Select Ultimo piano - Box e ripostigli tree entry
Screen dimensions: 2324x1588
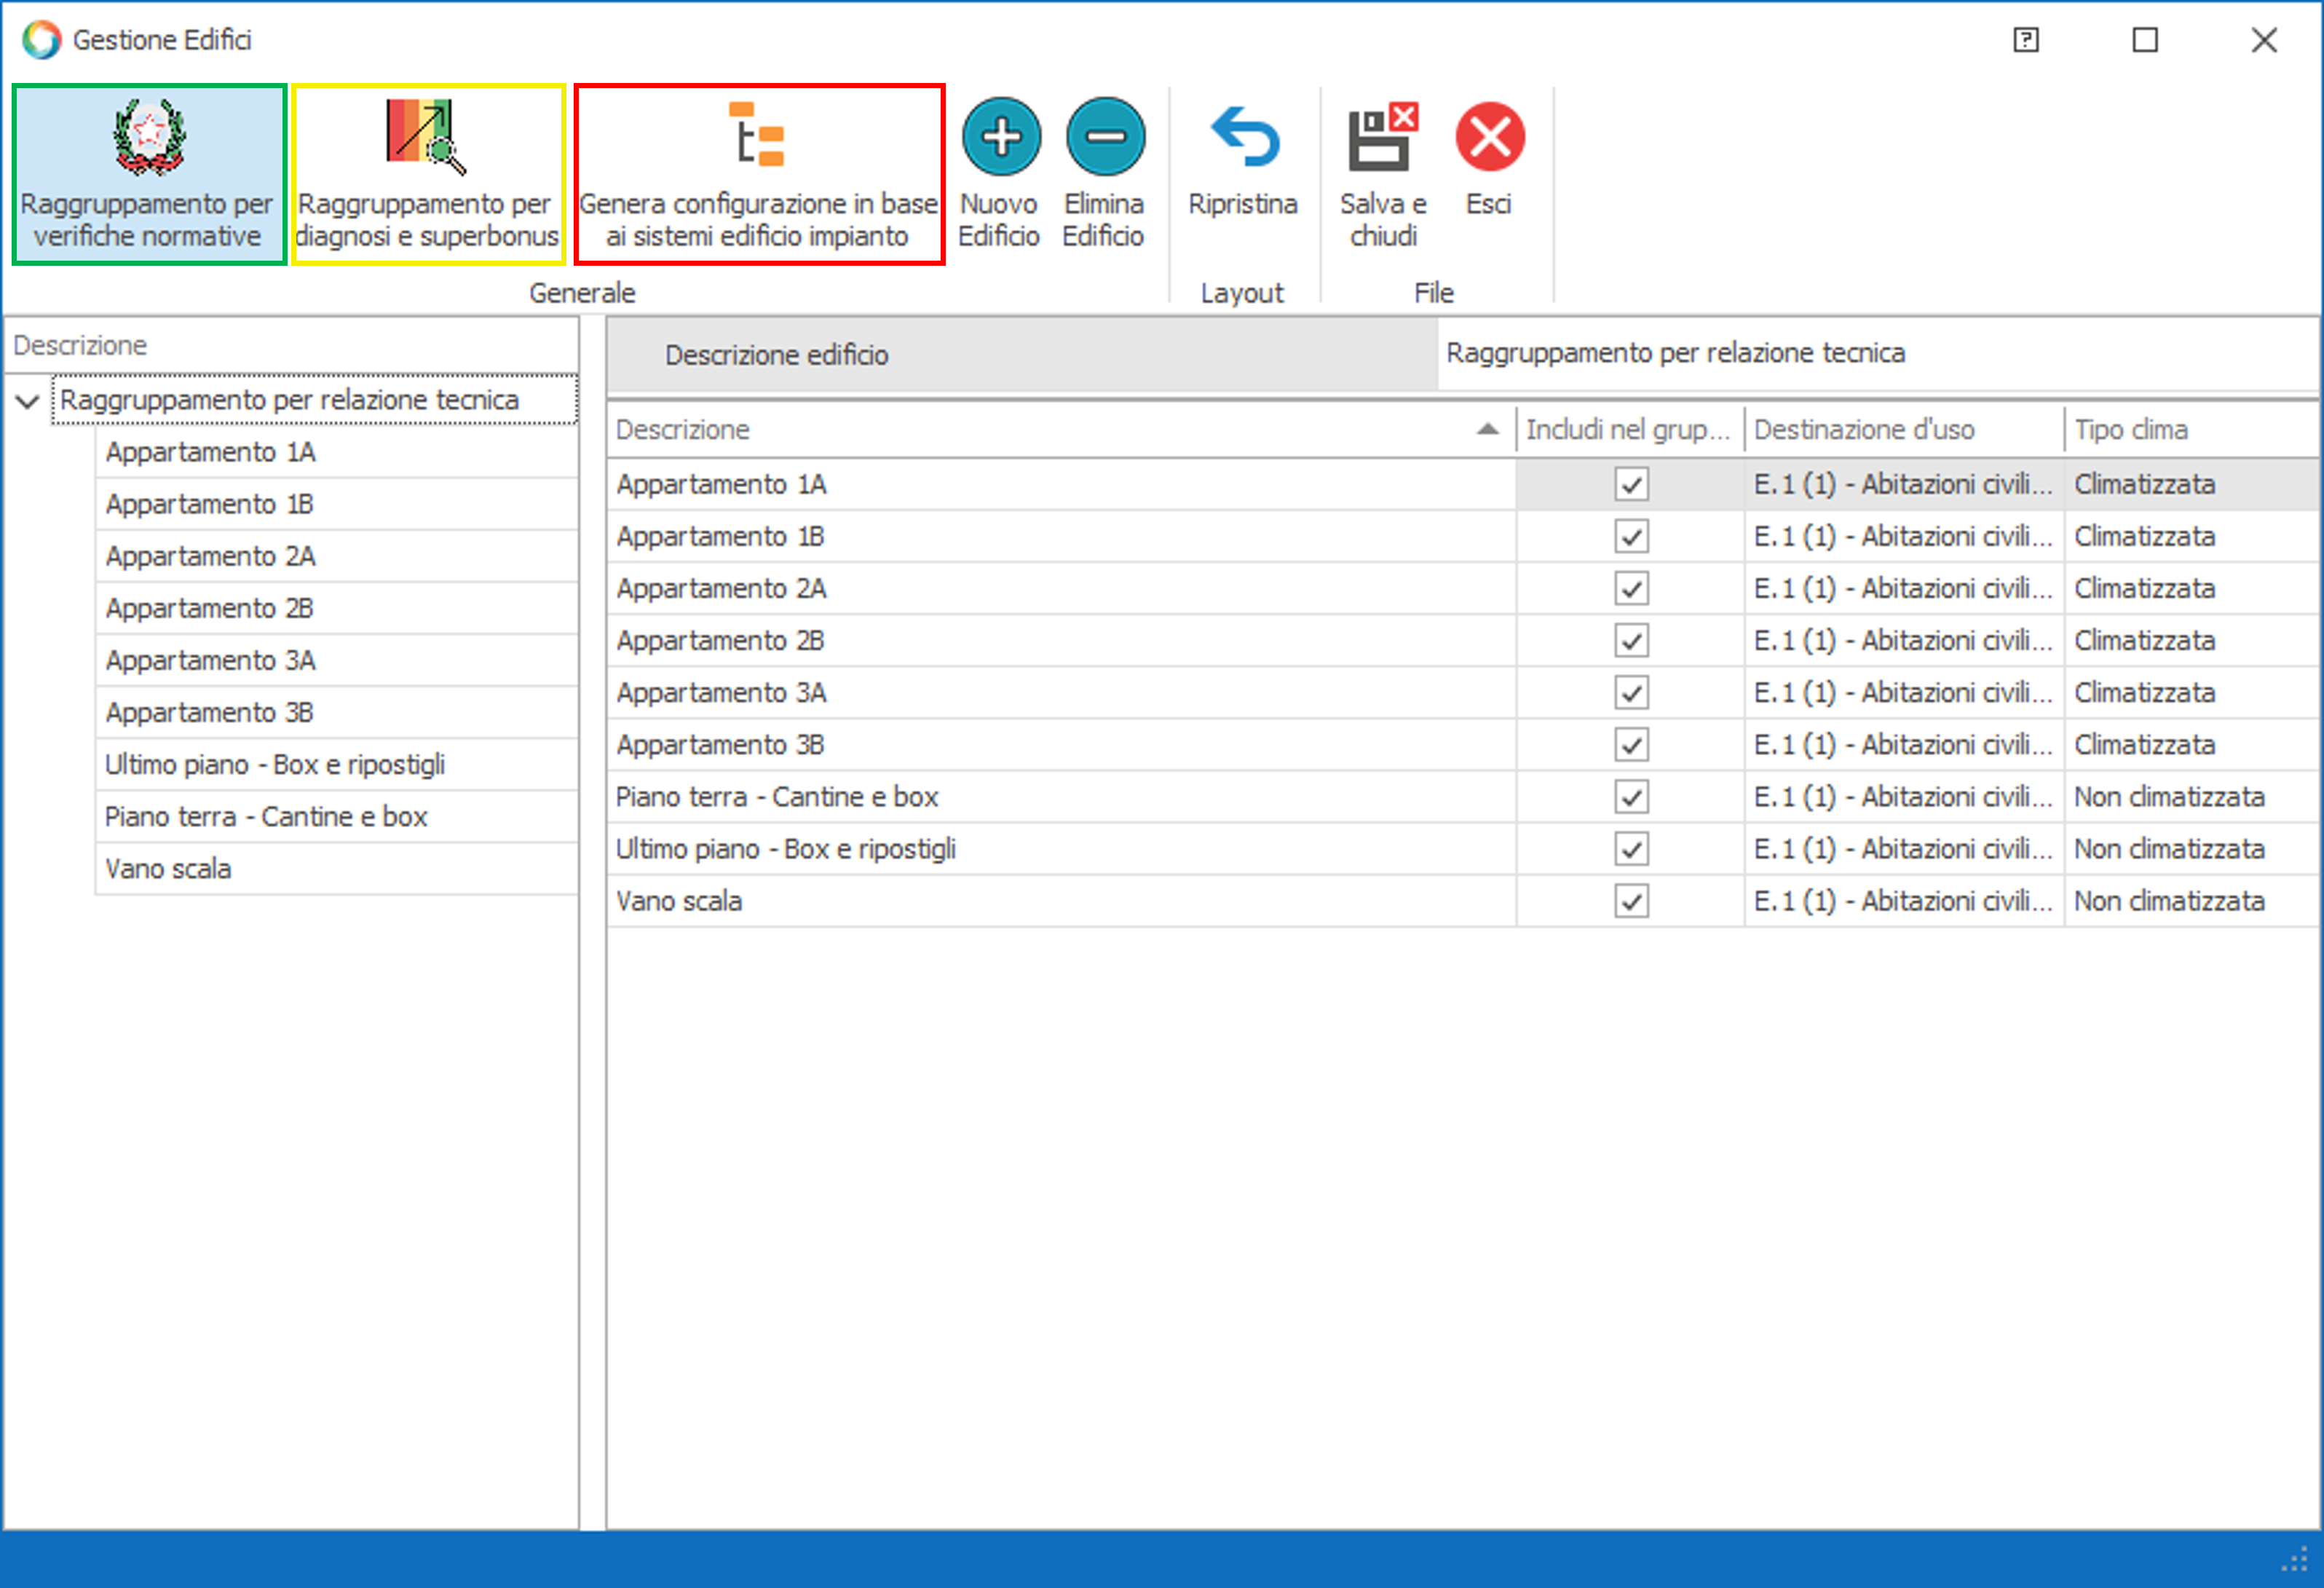277,764
